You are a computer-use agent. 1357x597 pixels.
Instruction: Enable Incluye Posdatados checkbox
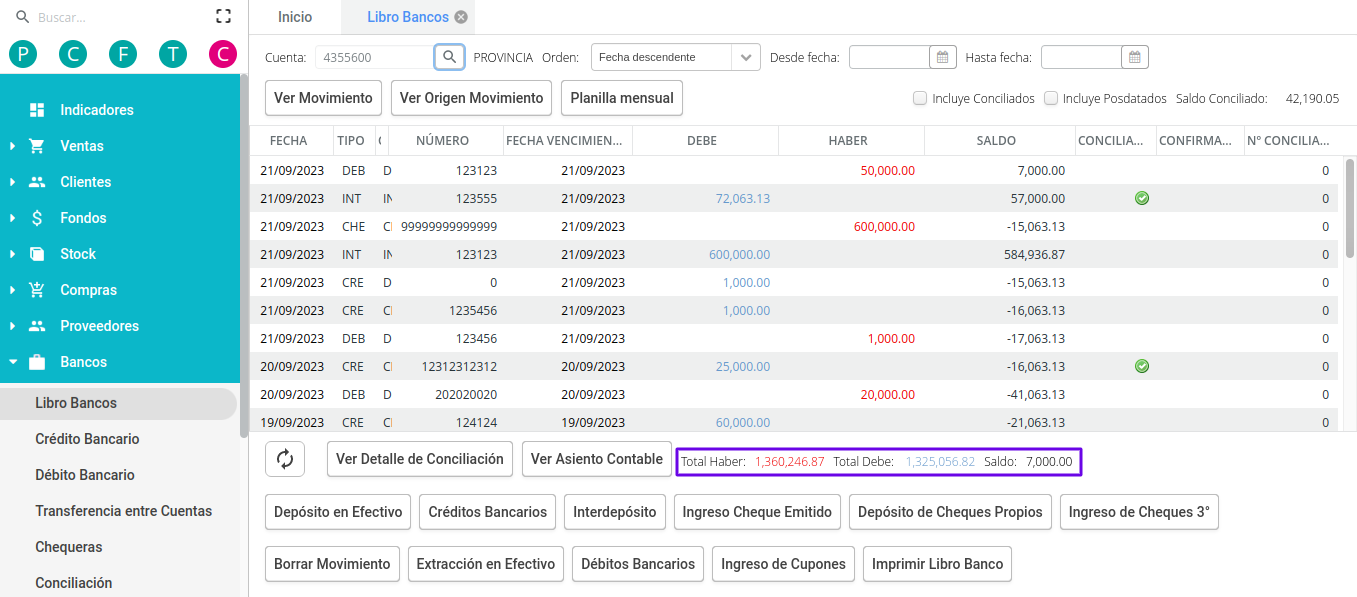[1050, 98]
